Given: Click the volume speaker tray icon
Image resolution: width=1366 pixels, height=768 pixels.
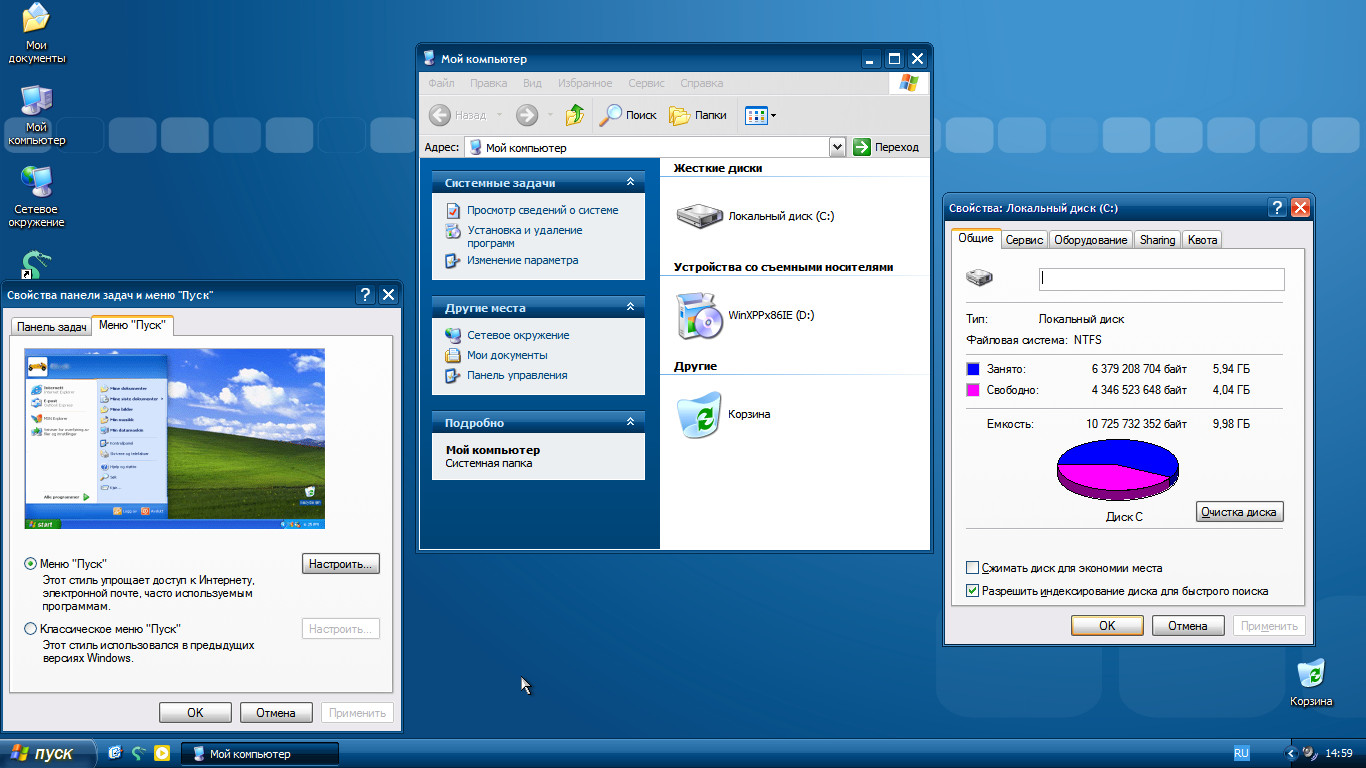Looking at the screenshot, I should [1309, 753].
